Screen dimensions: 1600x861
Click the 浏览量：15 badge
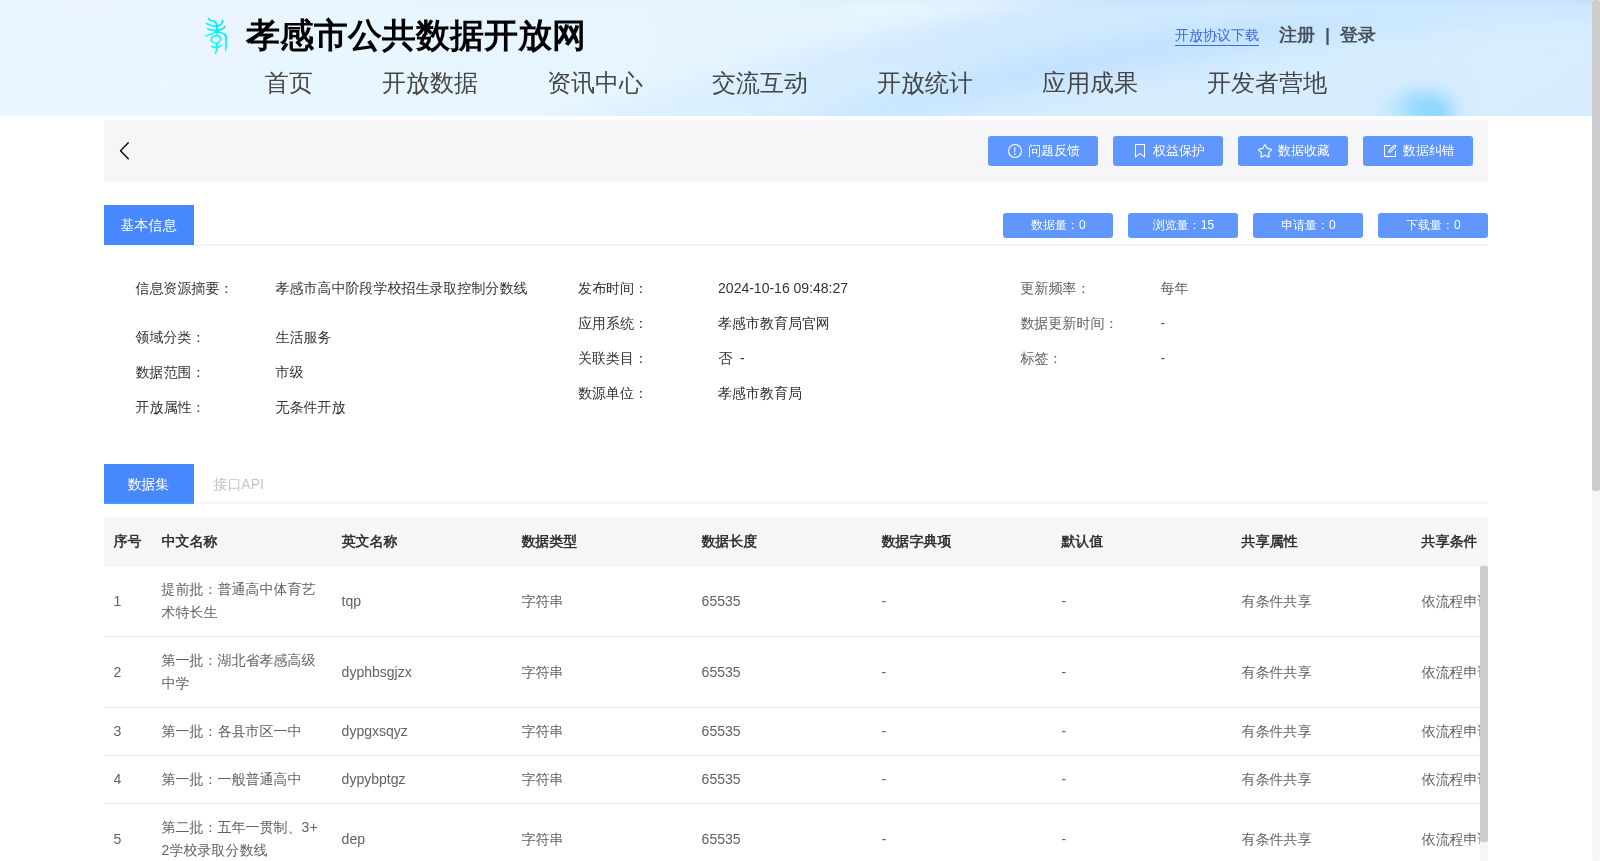[1183, 225]
